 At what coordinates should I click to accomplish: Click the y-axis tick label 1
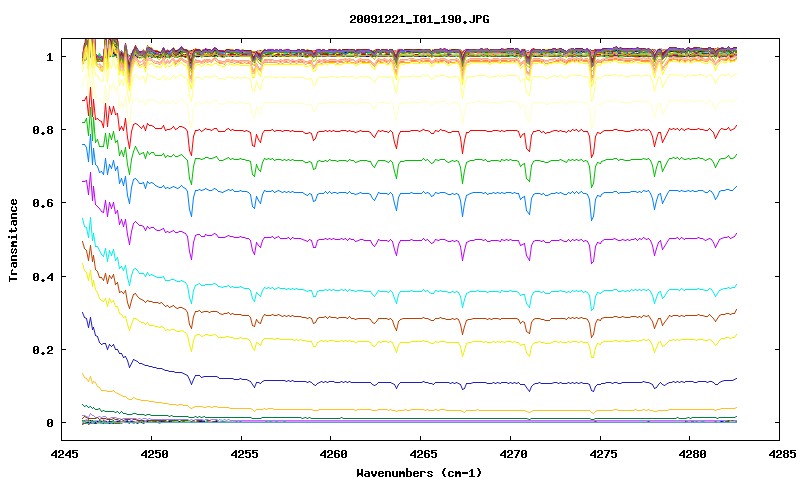(x=49, y=57)
